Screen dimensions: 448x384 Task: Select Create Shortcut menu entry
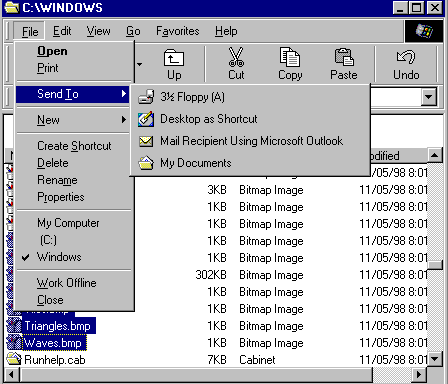(74, 146)
